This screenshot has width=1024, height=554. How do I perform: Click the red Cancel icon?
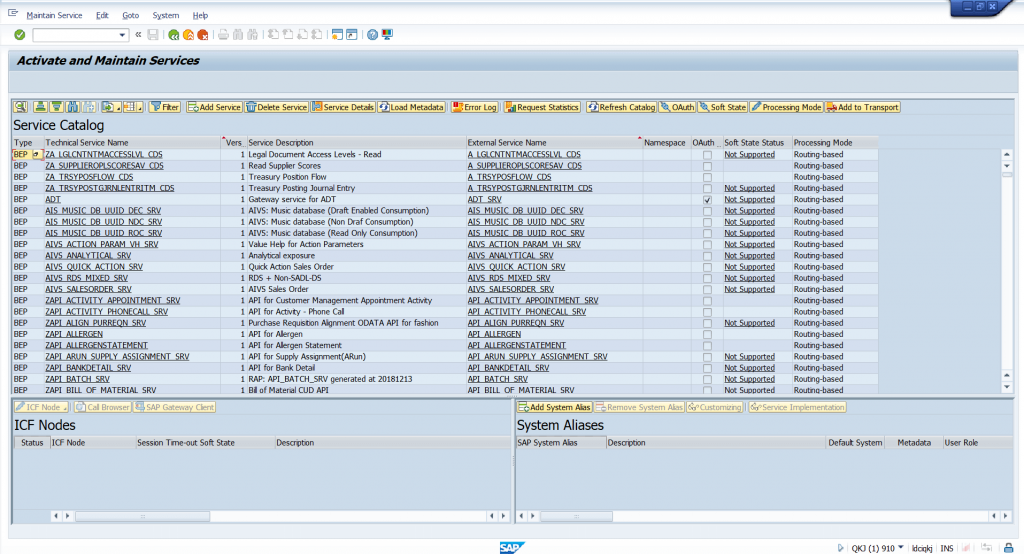(x=202, y=35)
